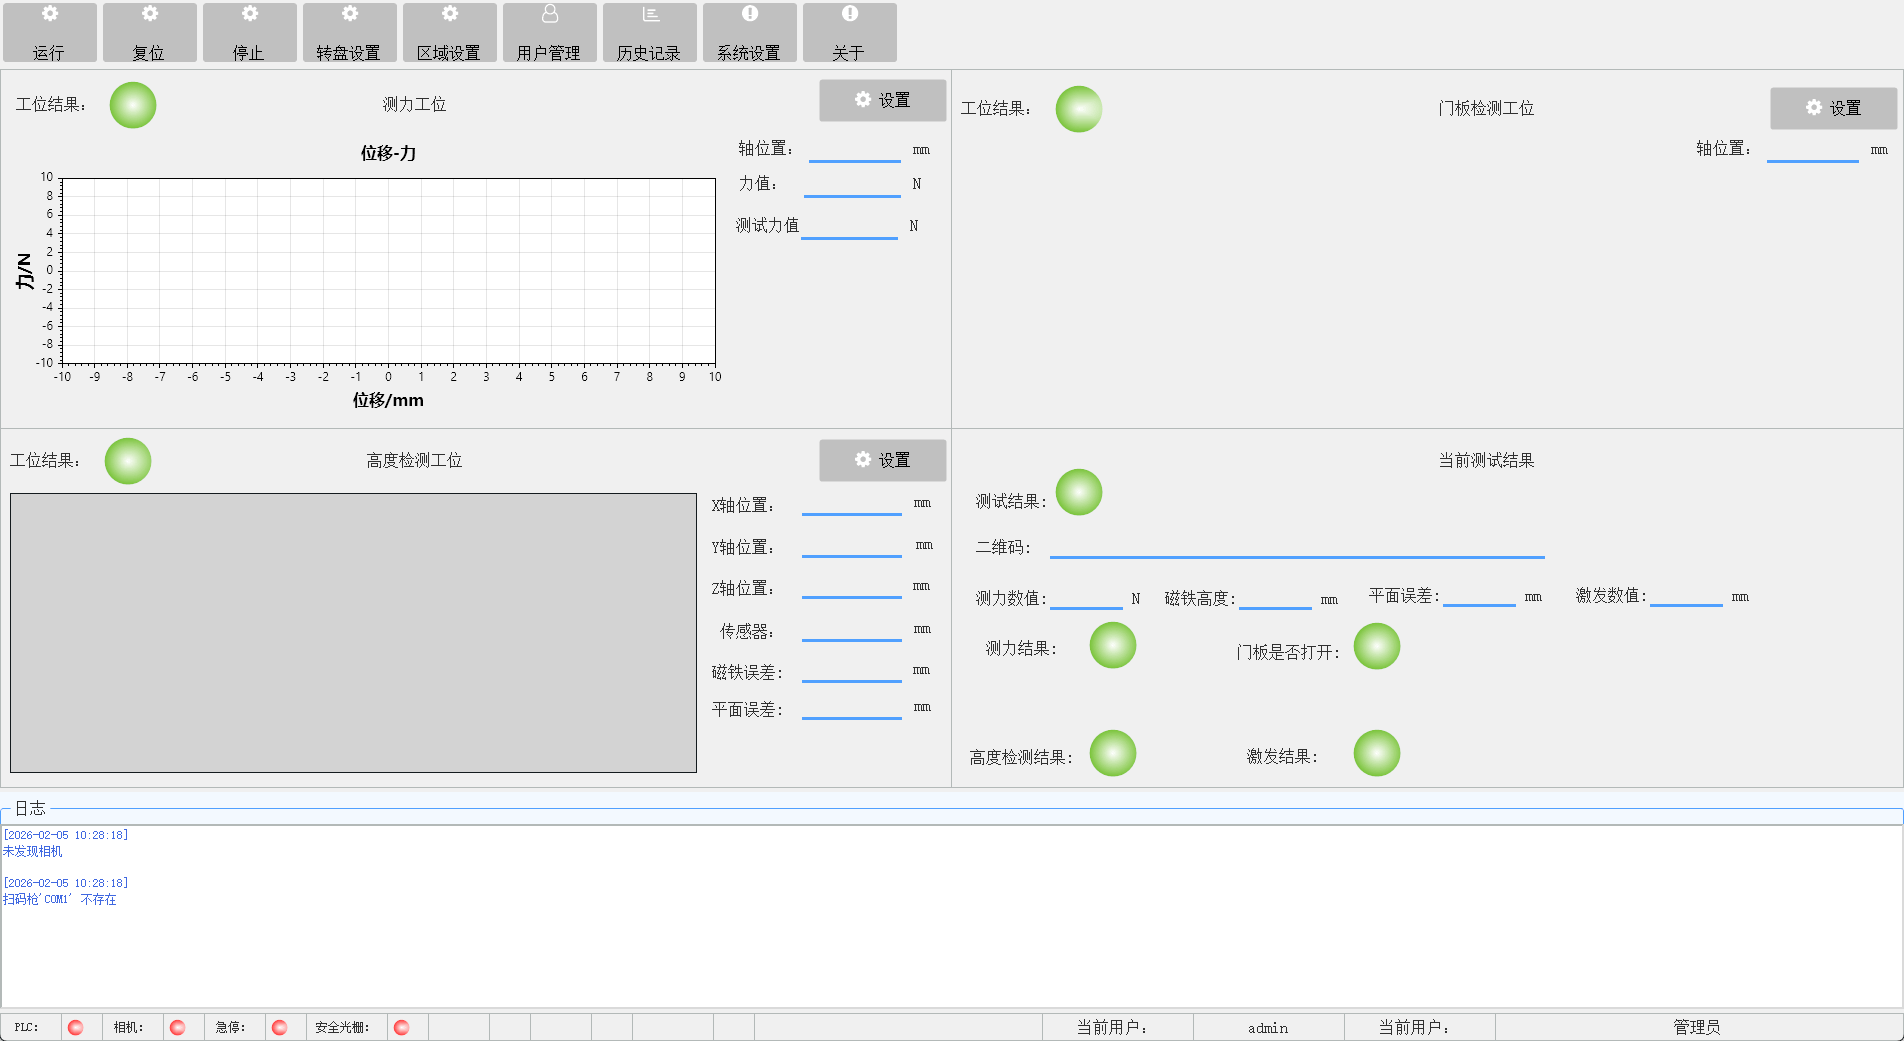Click the gray camera image preview area

tap(353, 632)
